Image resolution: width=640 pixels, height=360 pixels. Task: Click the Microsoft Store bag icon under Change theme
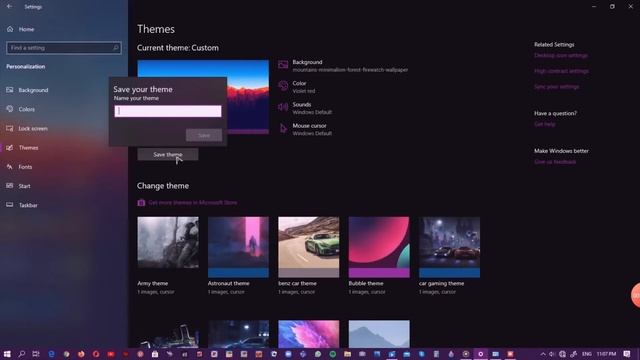coord(141,202)
